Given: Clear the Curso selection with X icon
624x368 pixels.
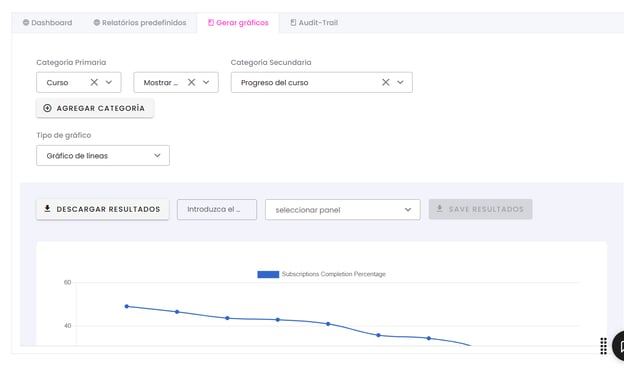Looking at the screenshot, I should tap(94, 82).
